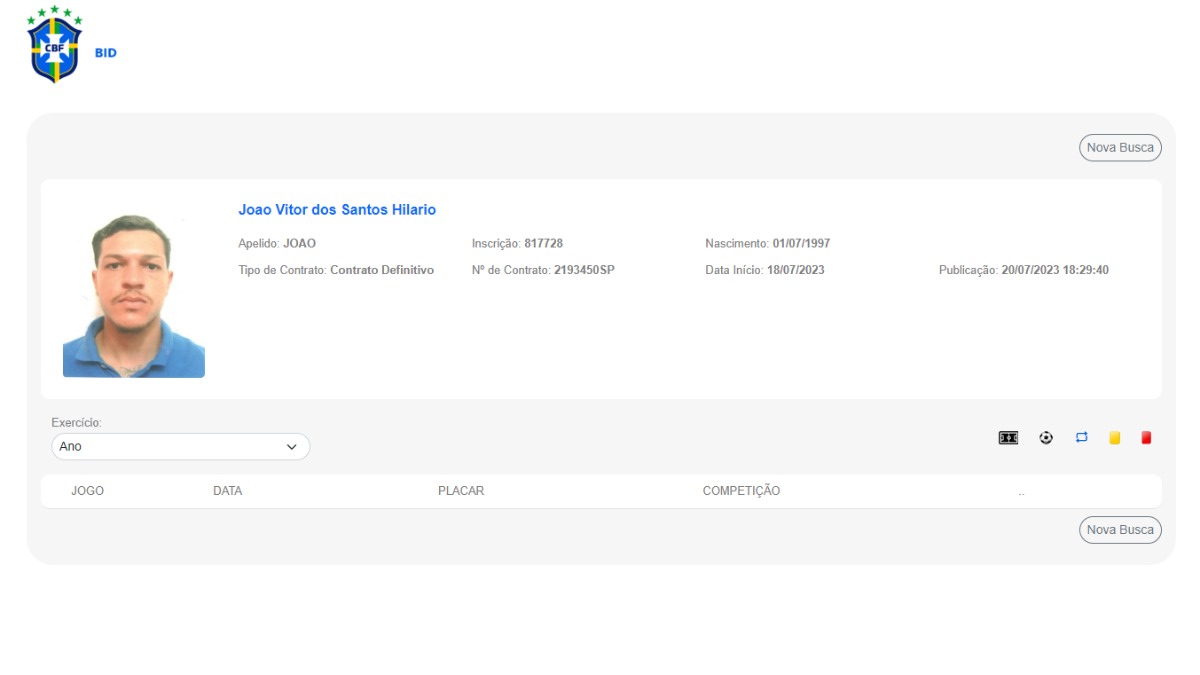Select the red card icon
The width and height of the screenshot is (1200, 675).
(x=1146, y=438)
